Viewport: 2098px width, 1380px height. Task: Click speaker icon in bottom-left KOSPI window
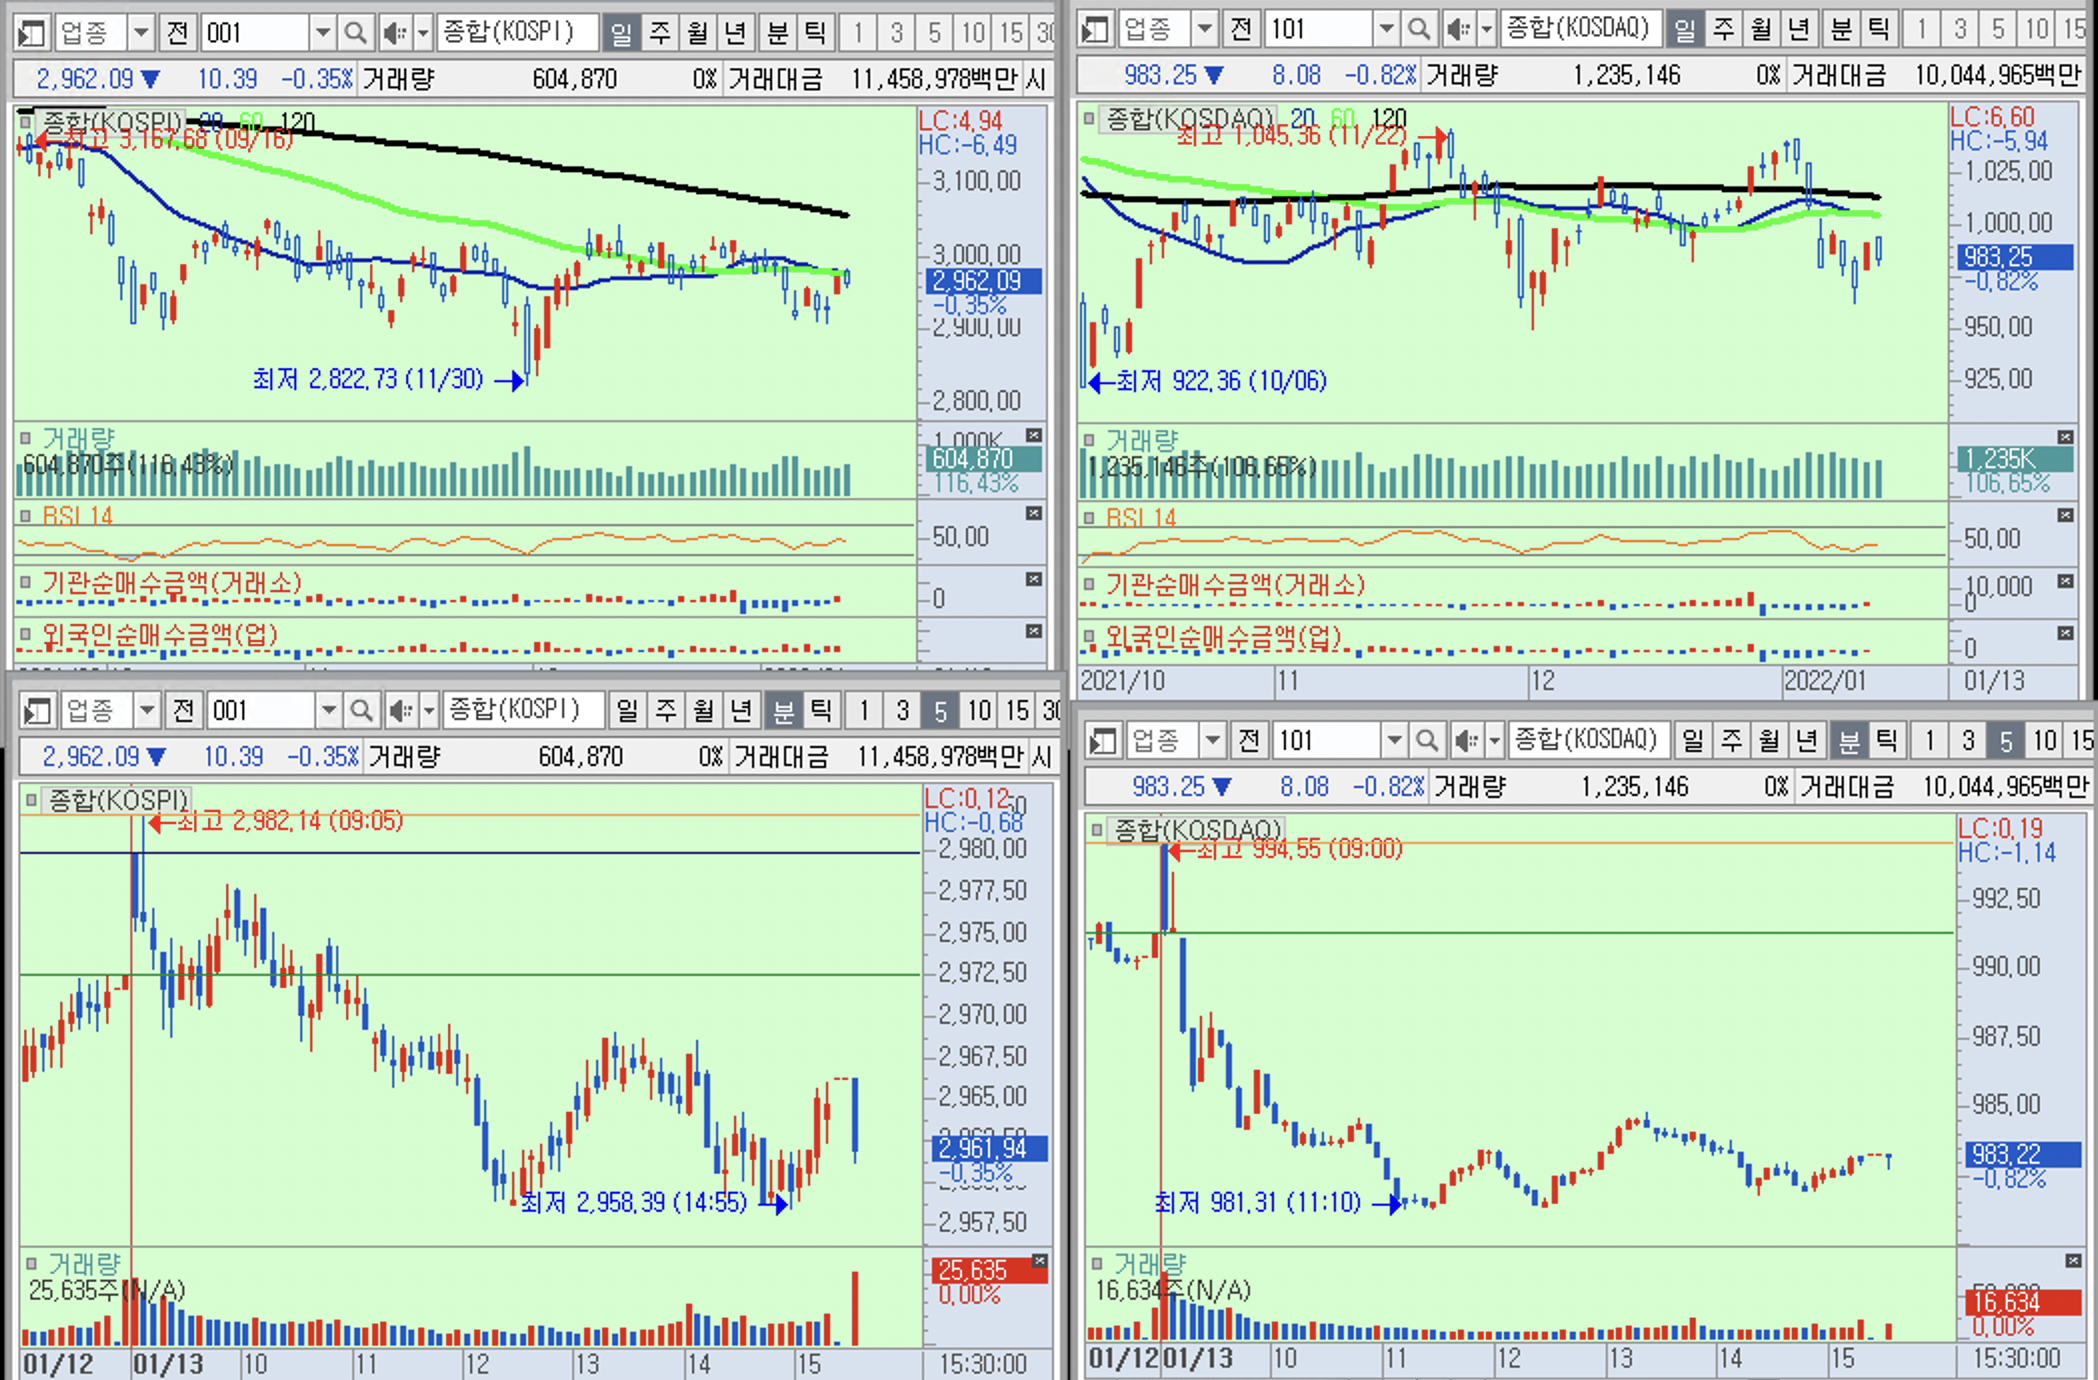pos(400,711)
